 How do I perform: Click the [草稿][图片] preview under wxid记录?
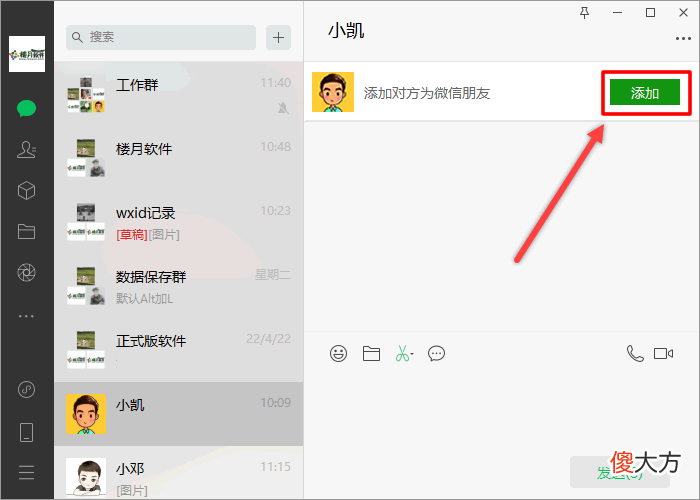pyautogui.click(x=148, y=234)
